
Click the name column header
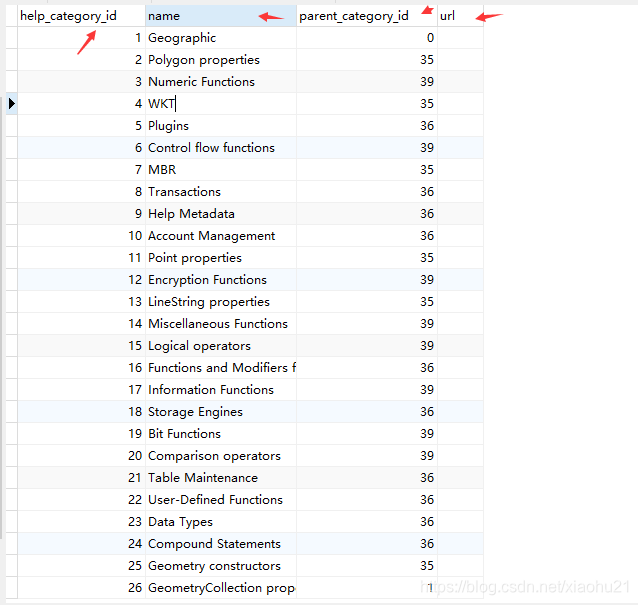point(221,16)
